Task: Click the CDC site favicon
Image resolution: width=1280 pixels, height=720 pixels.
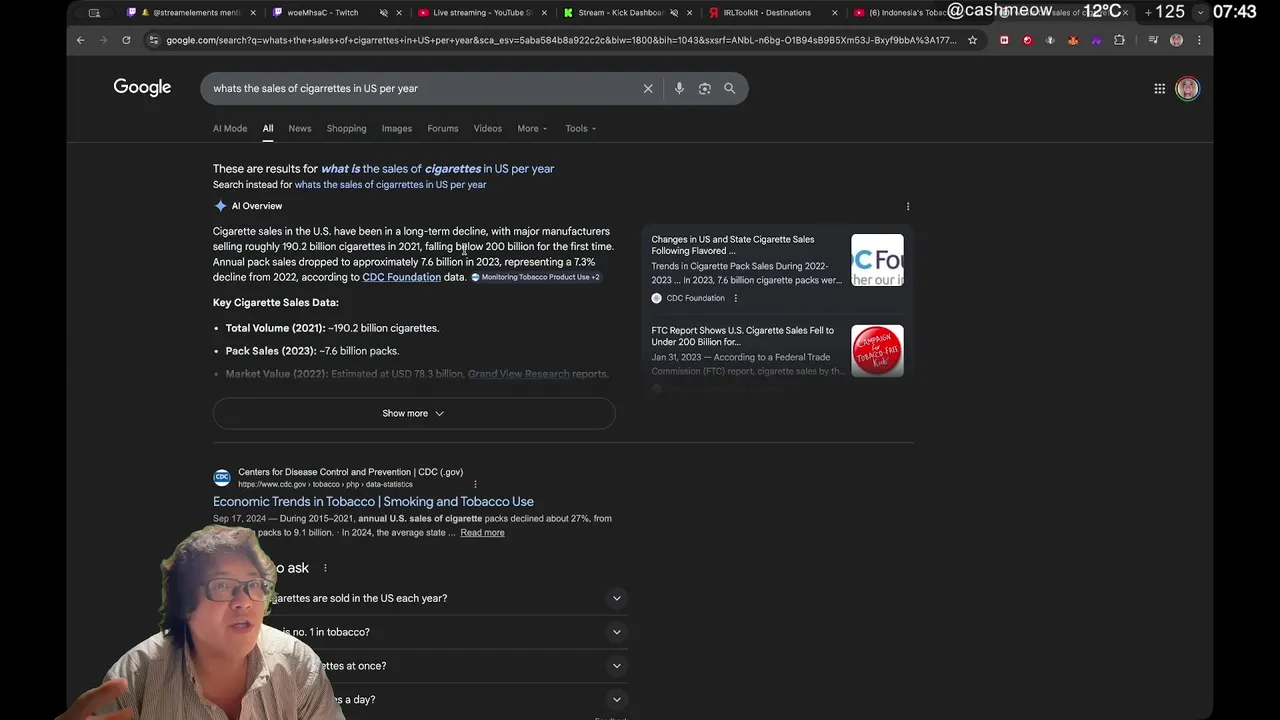Action: coord(222,477)
